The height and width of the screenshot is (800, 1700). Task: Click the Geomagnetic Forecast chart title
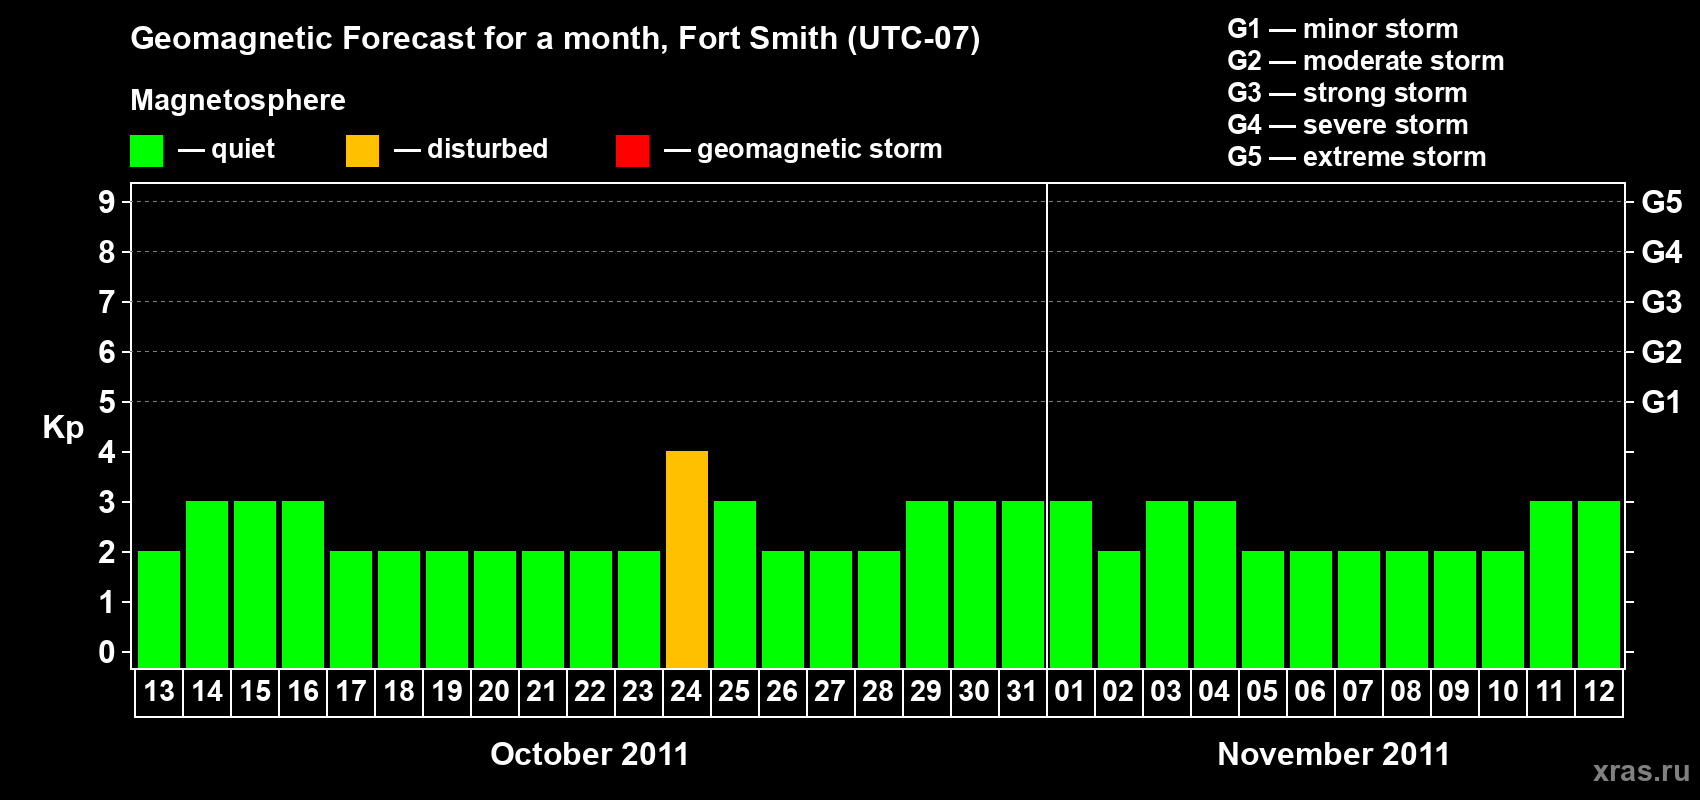coord(555,39)
